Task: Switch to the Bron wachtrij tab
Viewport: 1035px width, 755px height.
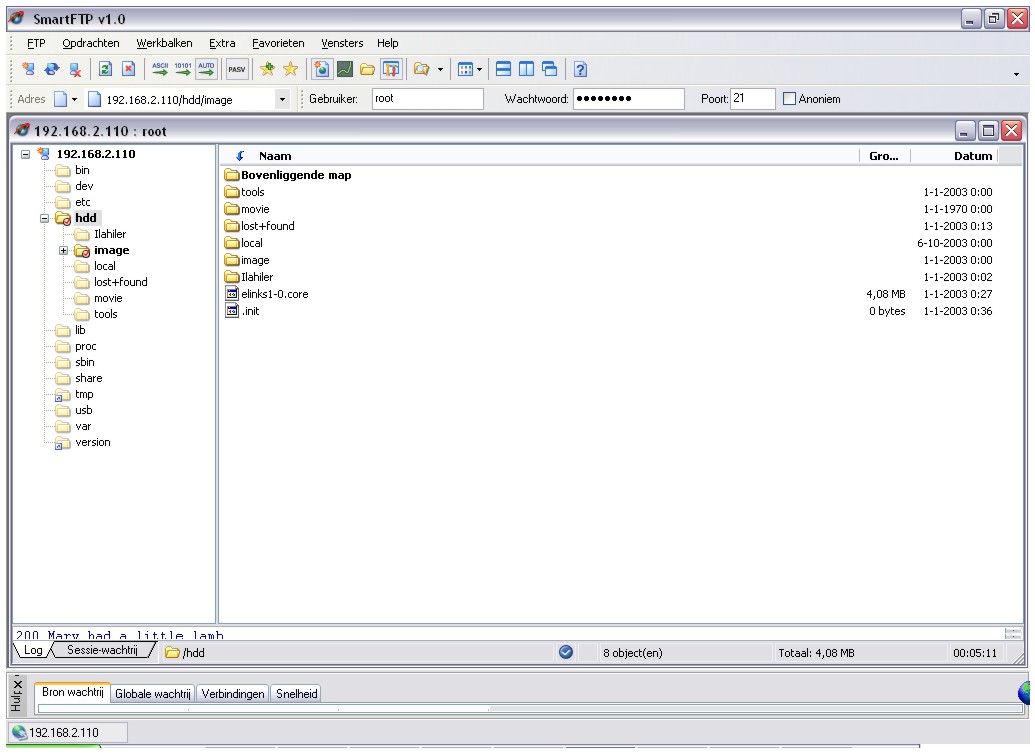Action: coord(73,692)
